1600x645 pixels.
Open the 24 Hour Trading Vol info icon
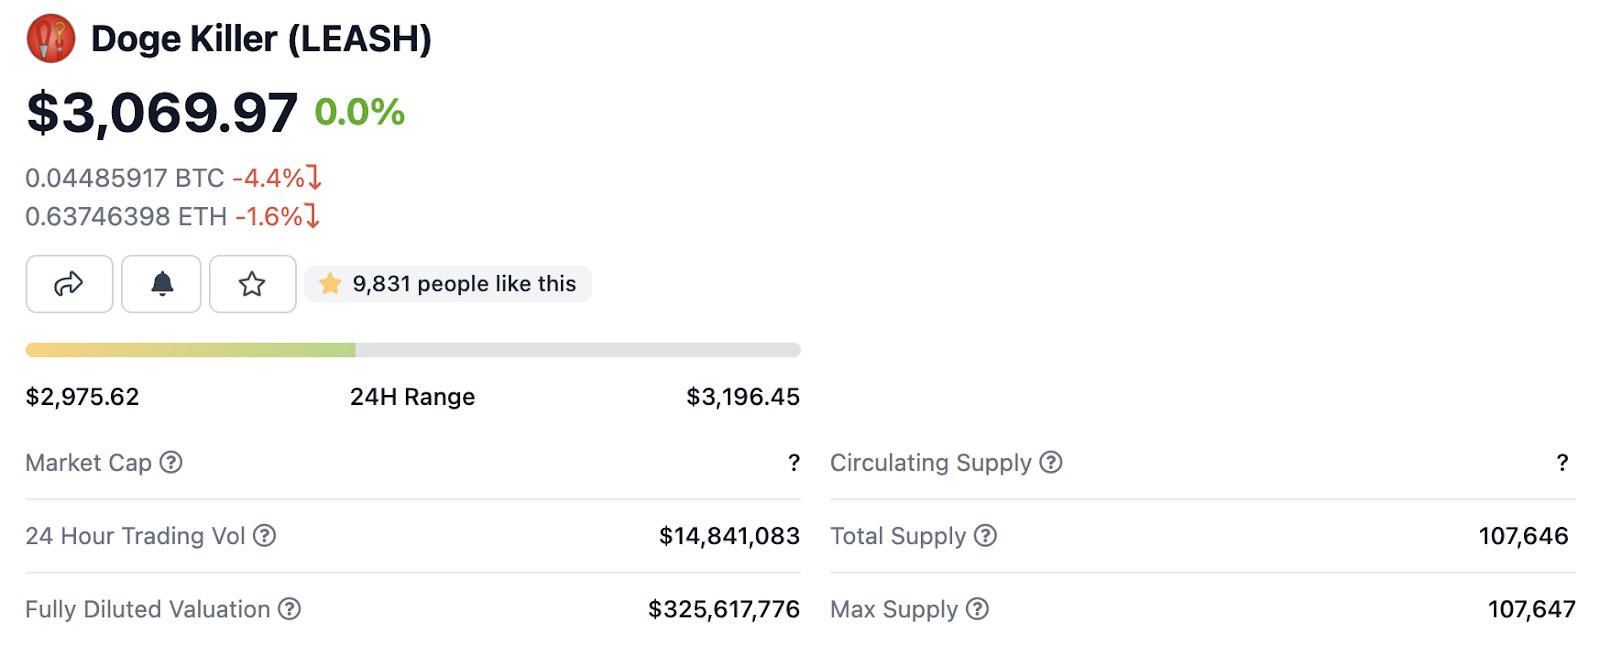coord(264,536)
